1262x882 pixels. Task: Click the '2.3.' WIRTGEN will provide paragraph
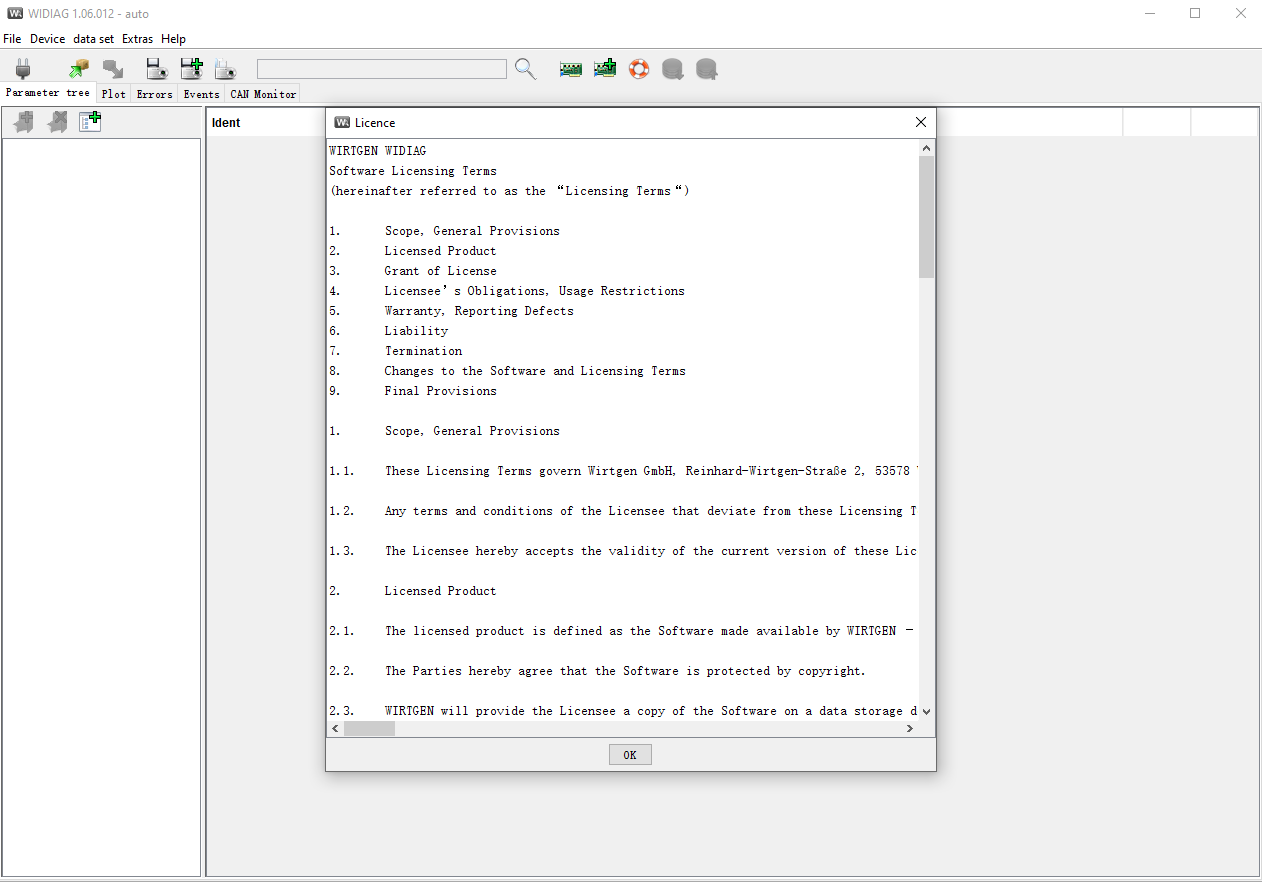click(x=623, y=711)
